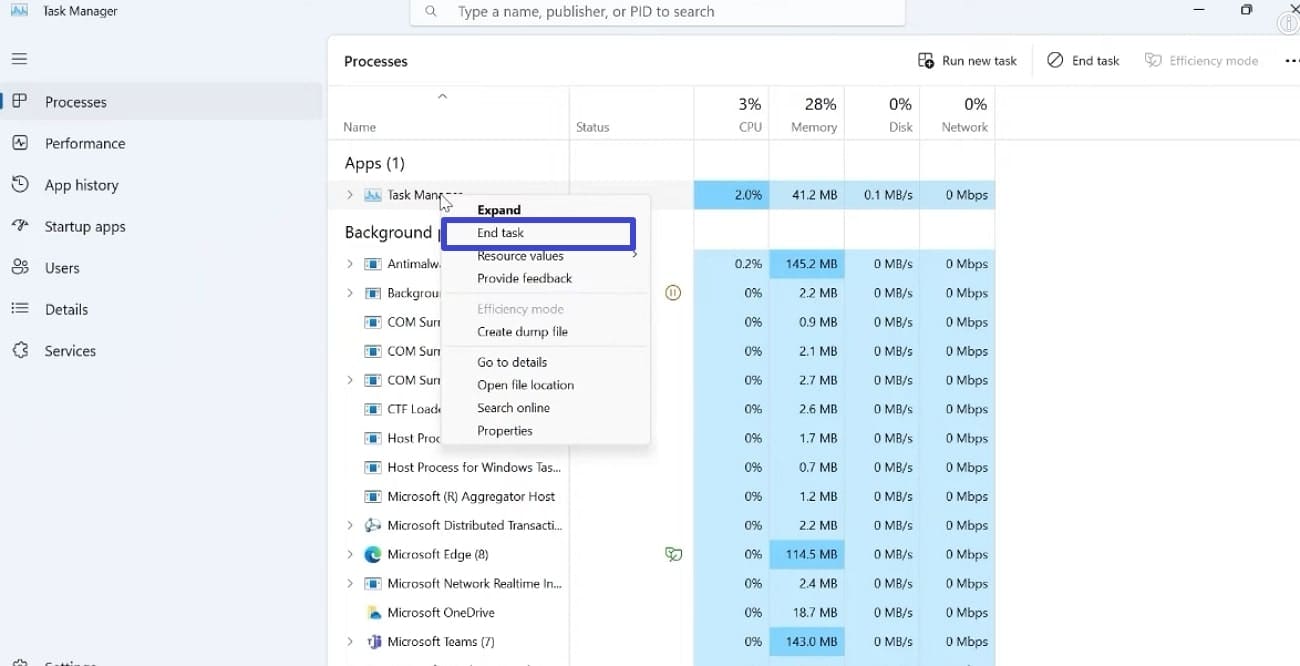The width and height of the screenshot is (1300, 666).
Task: Click the Microsoft Teams process icon
Action: pyautogui.click(x=373, y=642)
